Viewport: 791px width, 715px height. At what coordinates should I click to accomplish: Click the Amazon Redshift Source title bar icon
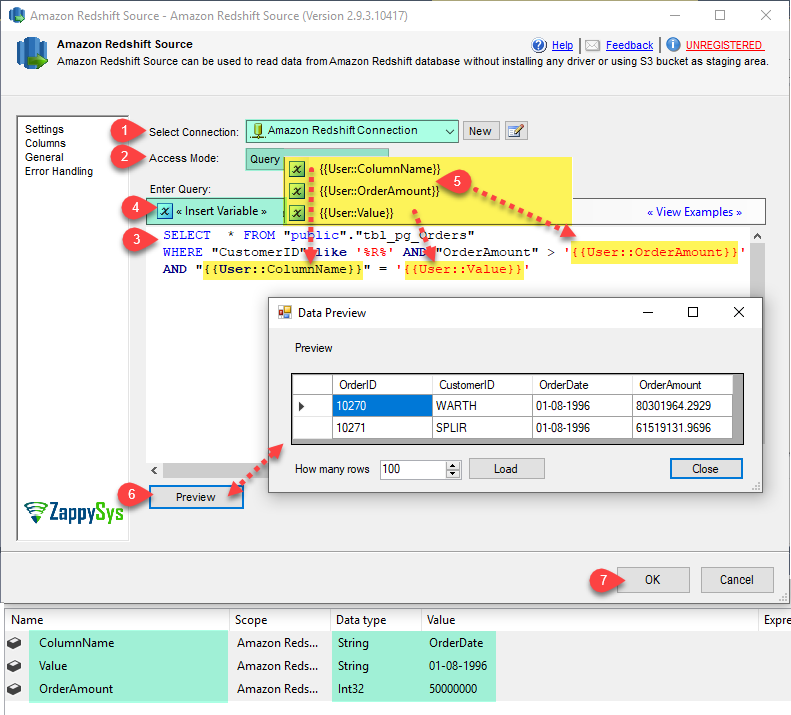(x=17, y=15)
